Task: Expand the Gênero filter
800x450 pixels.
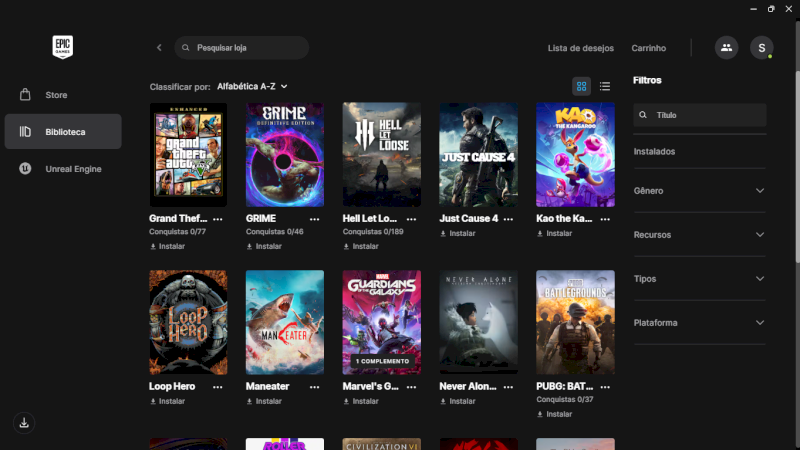Action: coord(699,191)
